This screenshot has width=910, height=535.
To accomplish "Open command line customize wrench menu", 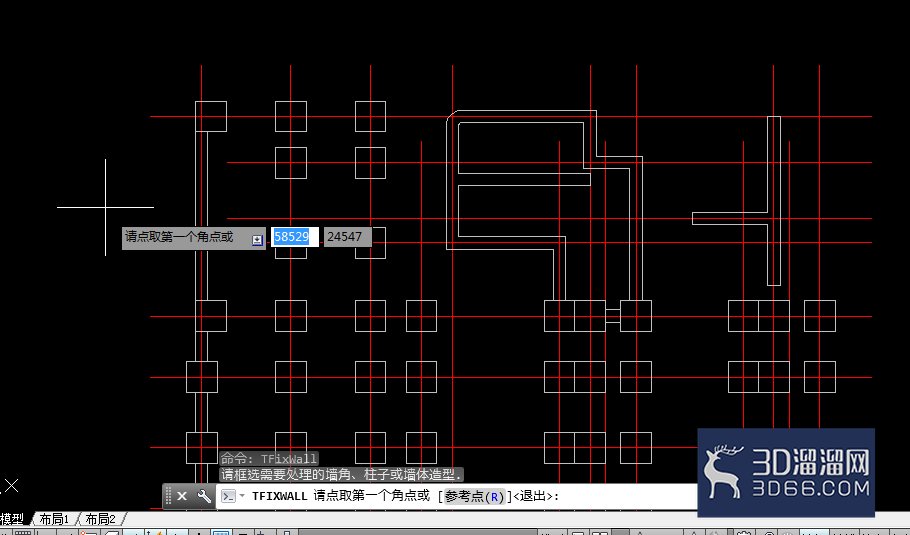I will [x=204, y=496].
